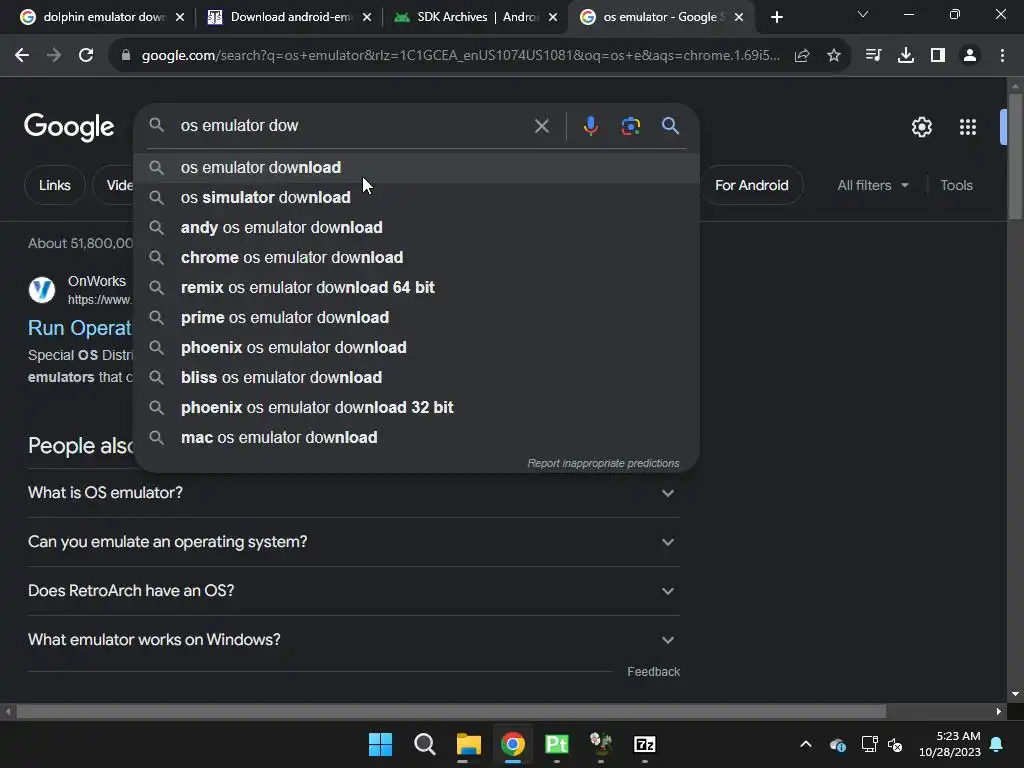Open a new browser tab
The height and width of the screenshot is (768, 1024).
pos(776,18)
